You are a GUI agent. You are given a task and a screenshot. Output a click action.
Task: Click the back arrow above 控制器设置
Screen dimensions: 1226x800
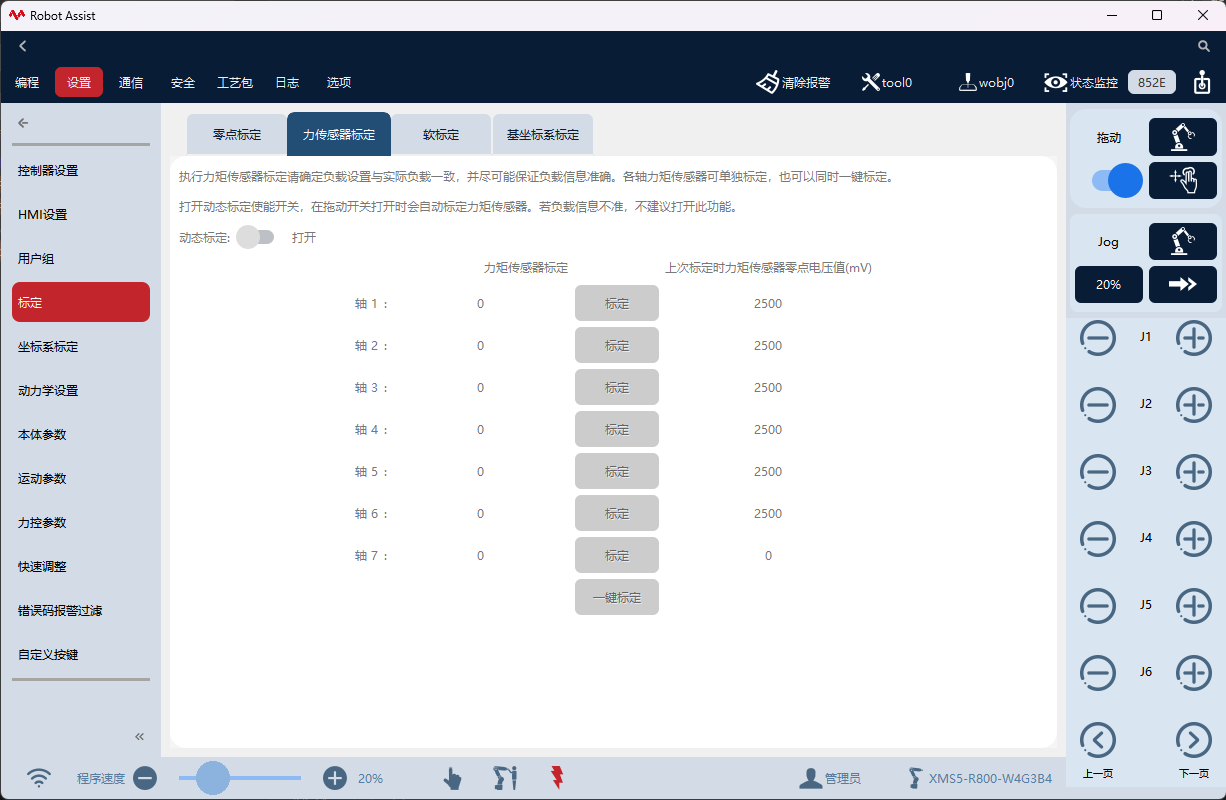pyautogui.click(x=22, y=122)
